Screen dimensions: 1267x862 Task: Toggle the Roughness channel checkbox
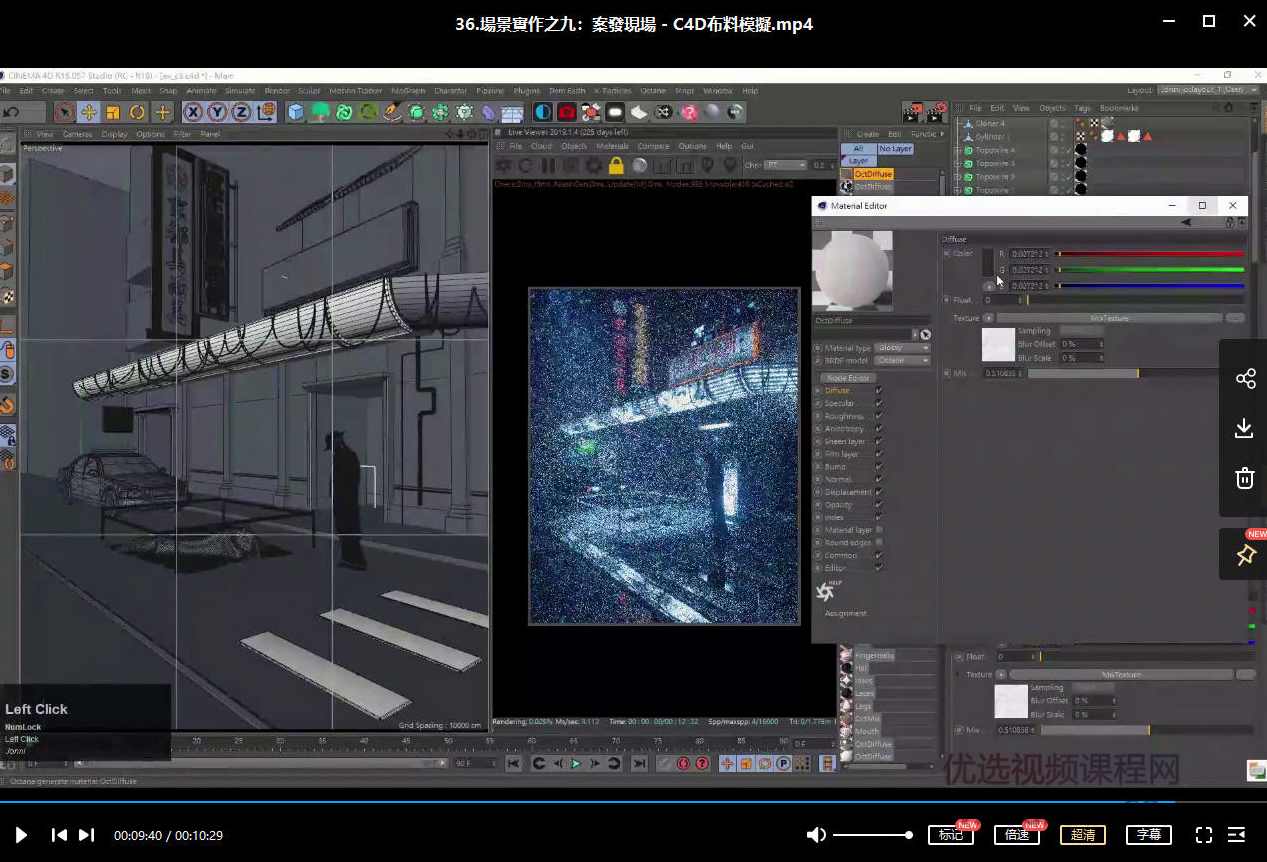tap(880, 416)
